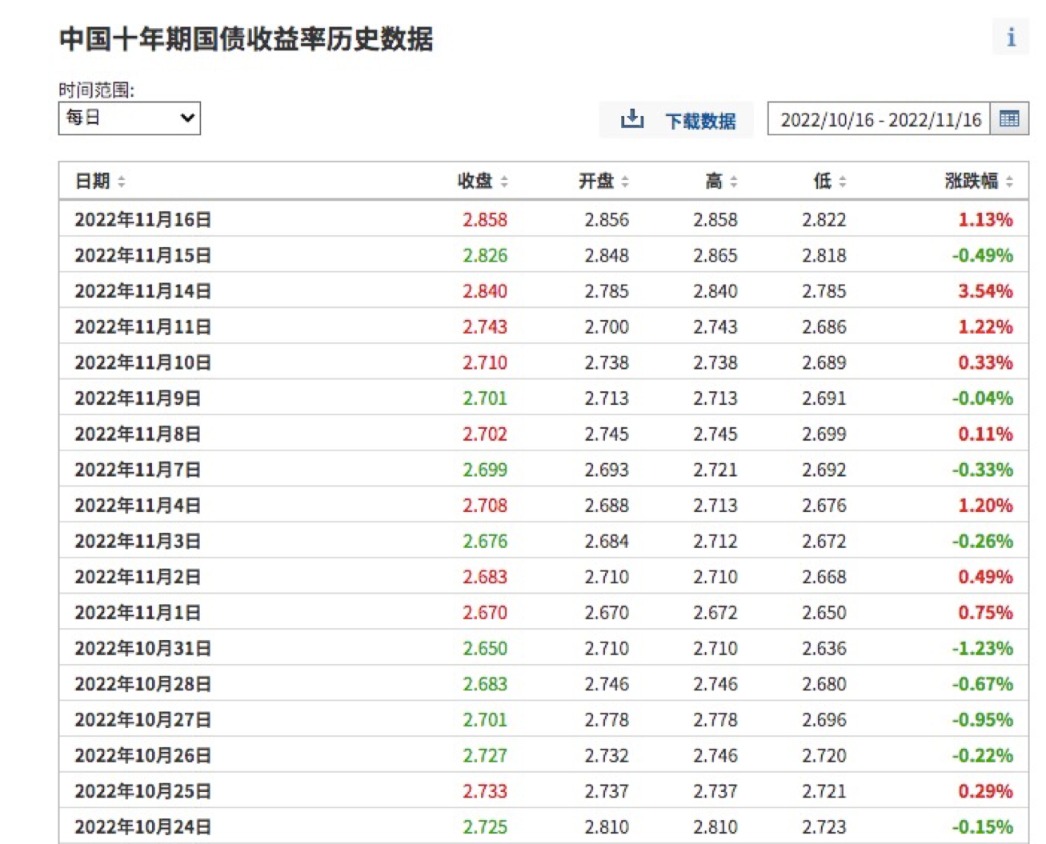Click the download icon beside 下载数据
Screen dimensions: 1046x844
pos(632,120)
